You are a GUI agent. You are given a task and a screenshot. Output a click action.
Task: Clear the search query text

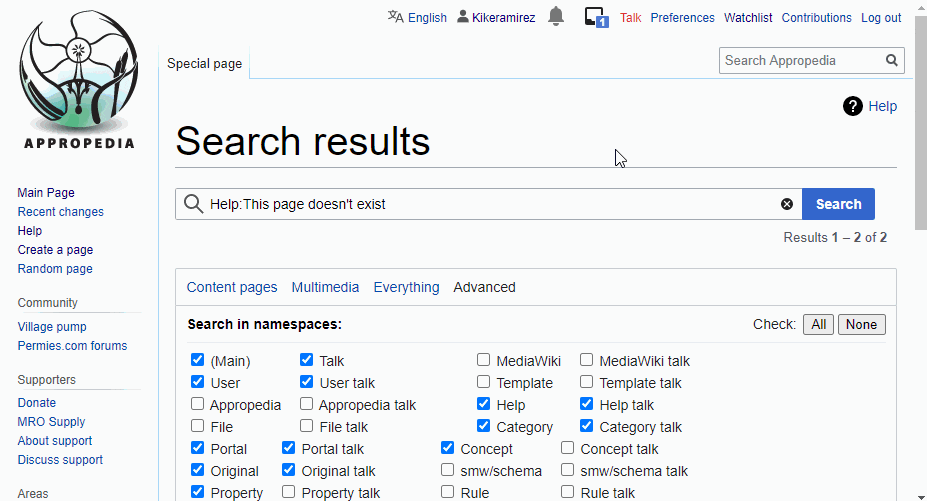click(787, 204)
